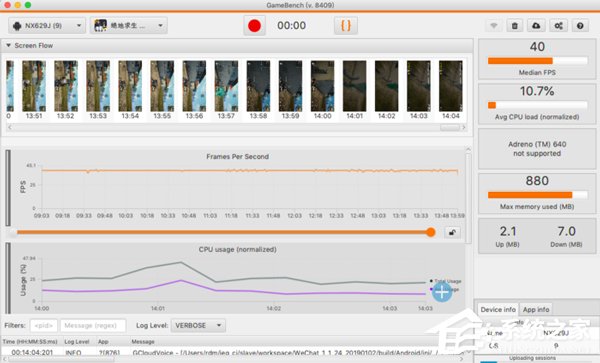Click the Max memory used panel
This screenshot has width=600, height=363.
tap(537, 193)
